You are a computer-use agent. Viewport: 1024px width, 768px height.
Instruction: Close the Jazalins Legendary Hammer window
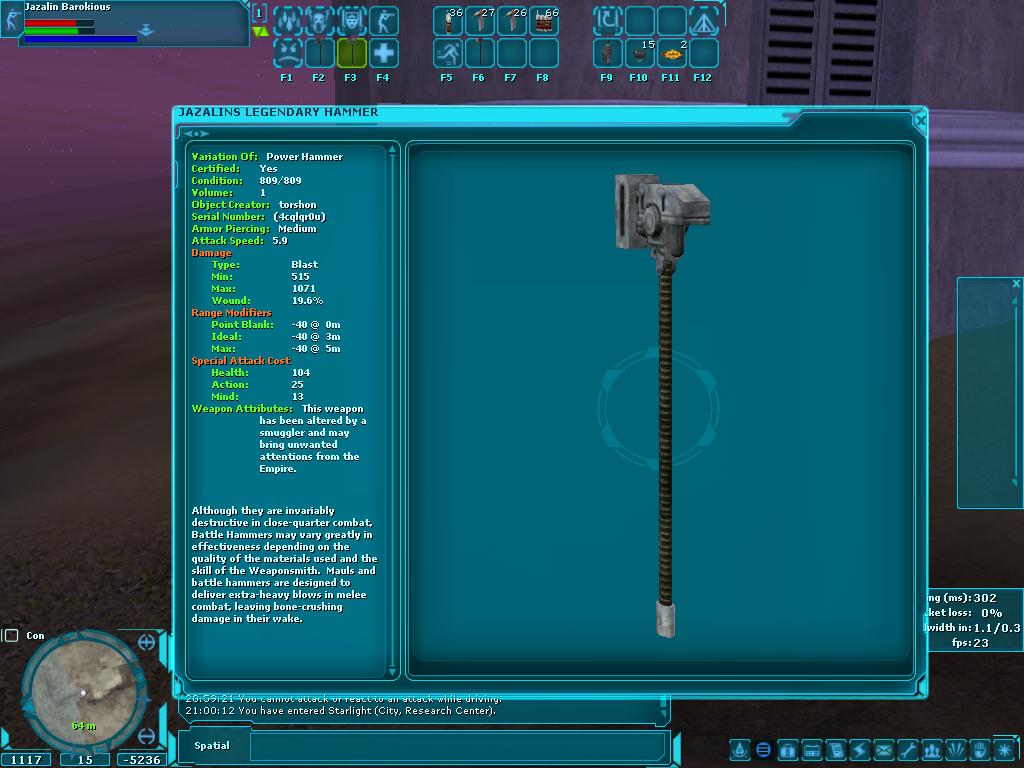tap(920, 120)
